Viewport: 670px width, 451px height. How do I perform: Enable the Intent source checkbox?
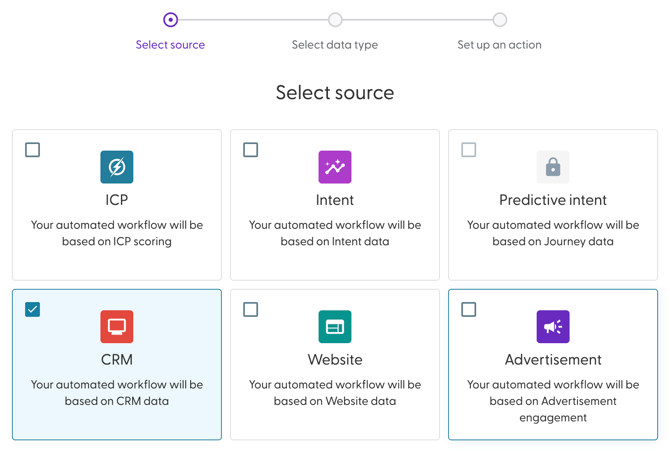pyautogui.click(x=251, y=150)
